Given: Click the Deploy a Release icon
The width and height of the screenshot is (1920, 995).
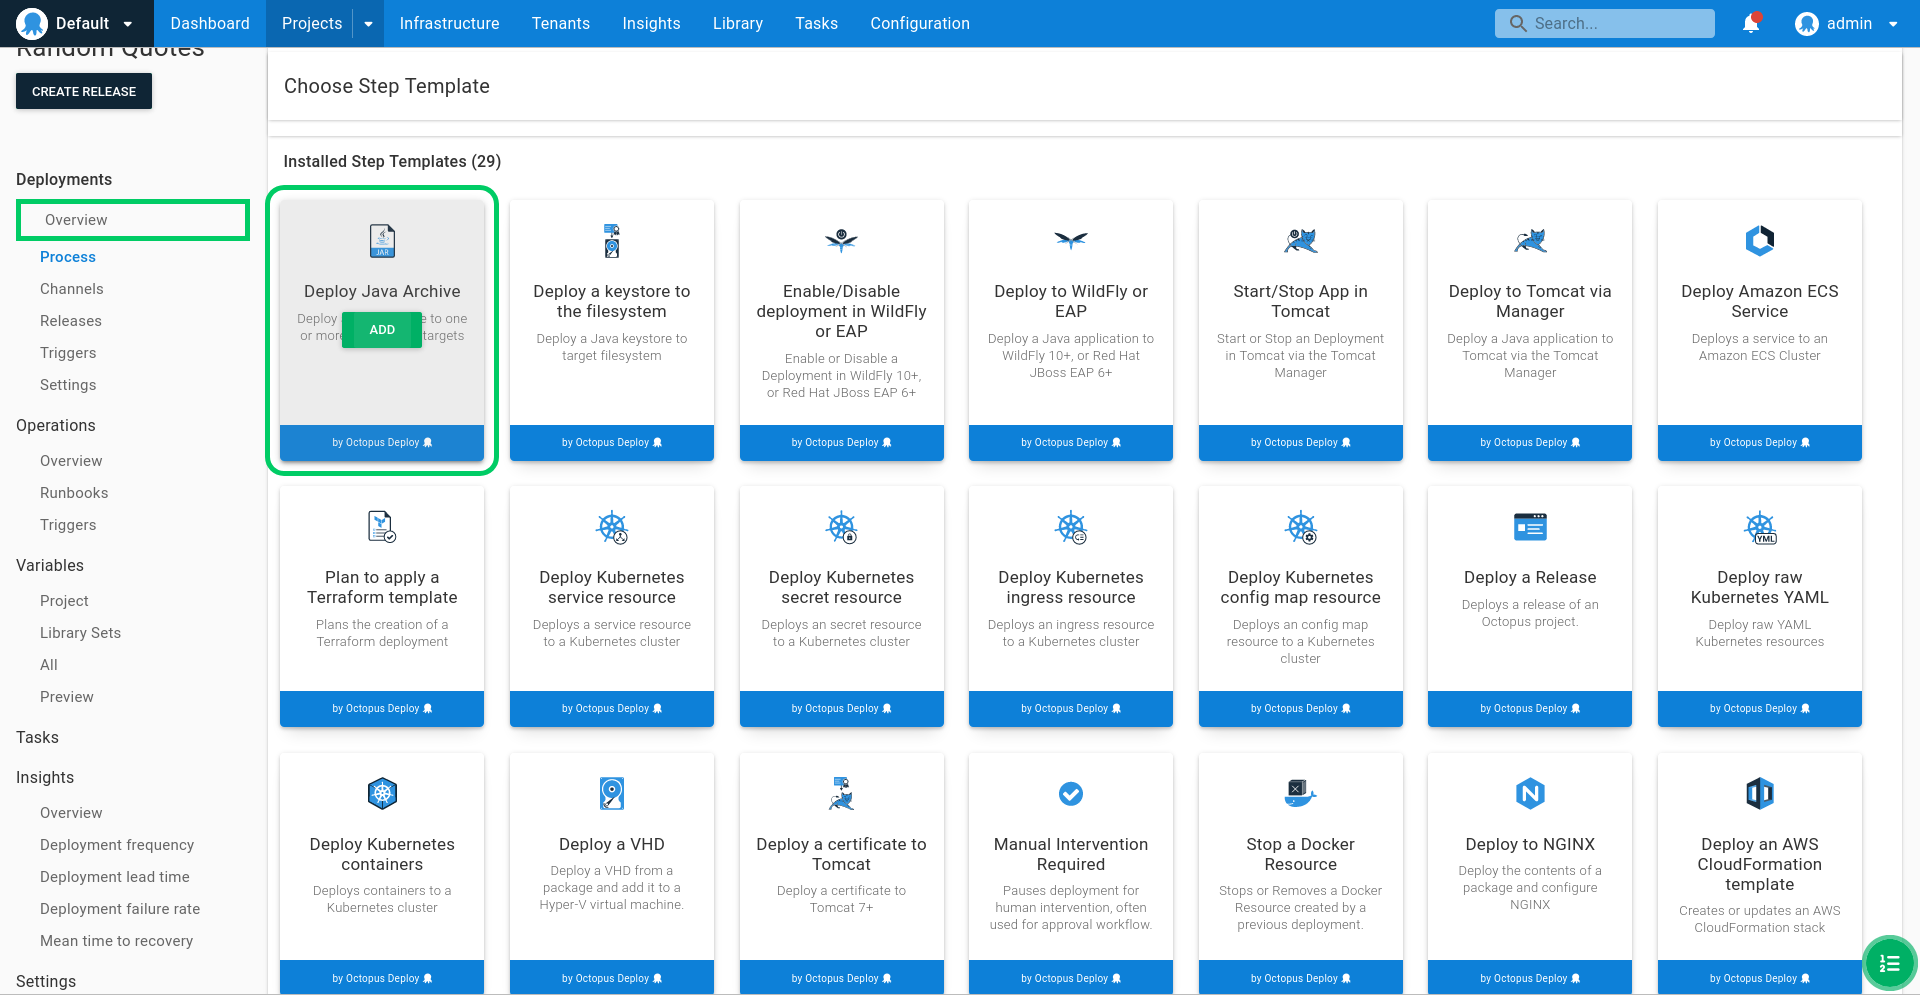Looking at the screenshot, I should [x=1530, y=526].
